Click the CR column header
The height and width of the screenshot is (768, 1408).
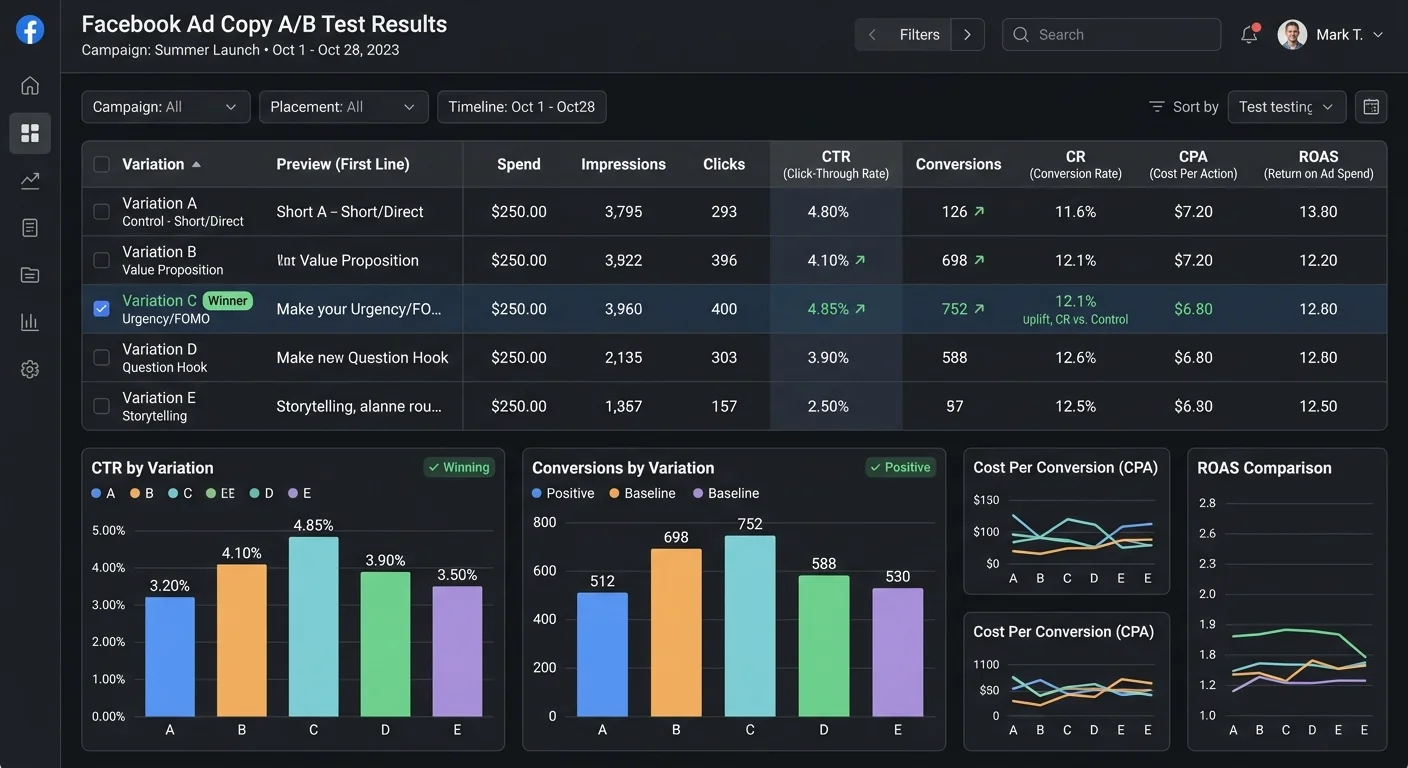[x=1075, y=164]
